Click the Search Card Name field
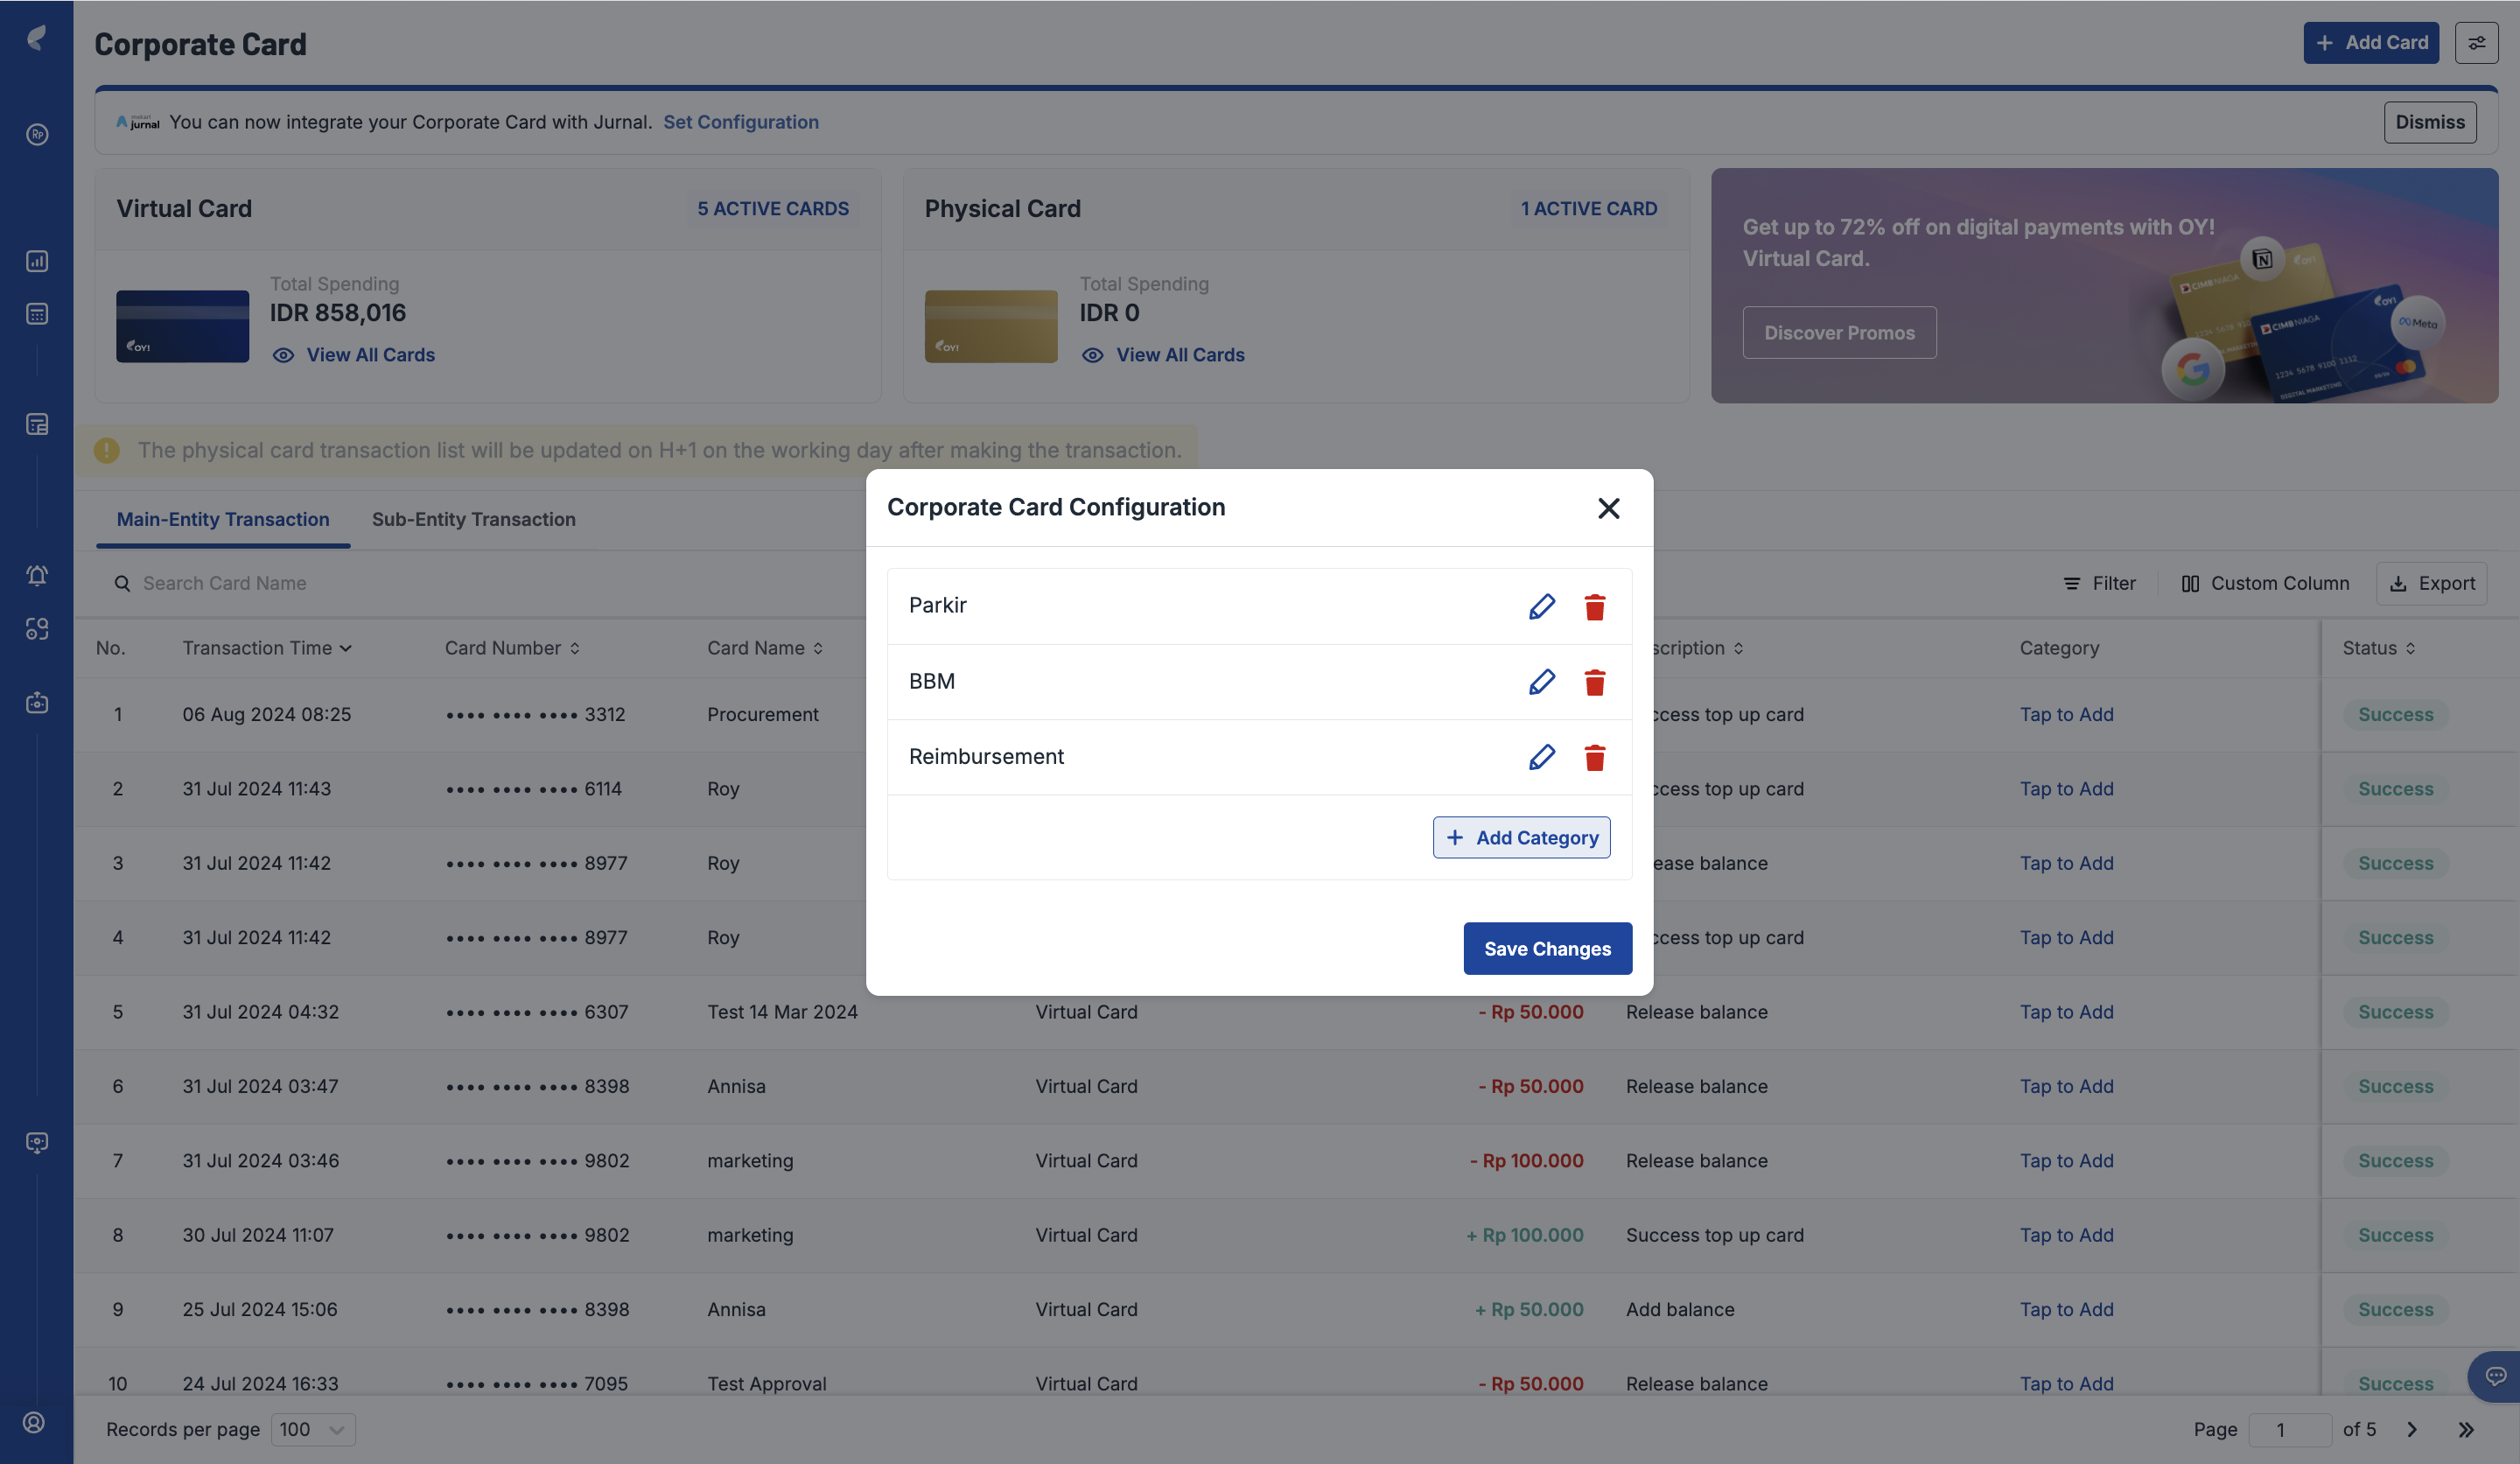The image size is (2520, 1464). pyautogui.click(x=225, y=583)
